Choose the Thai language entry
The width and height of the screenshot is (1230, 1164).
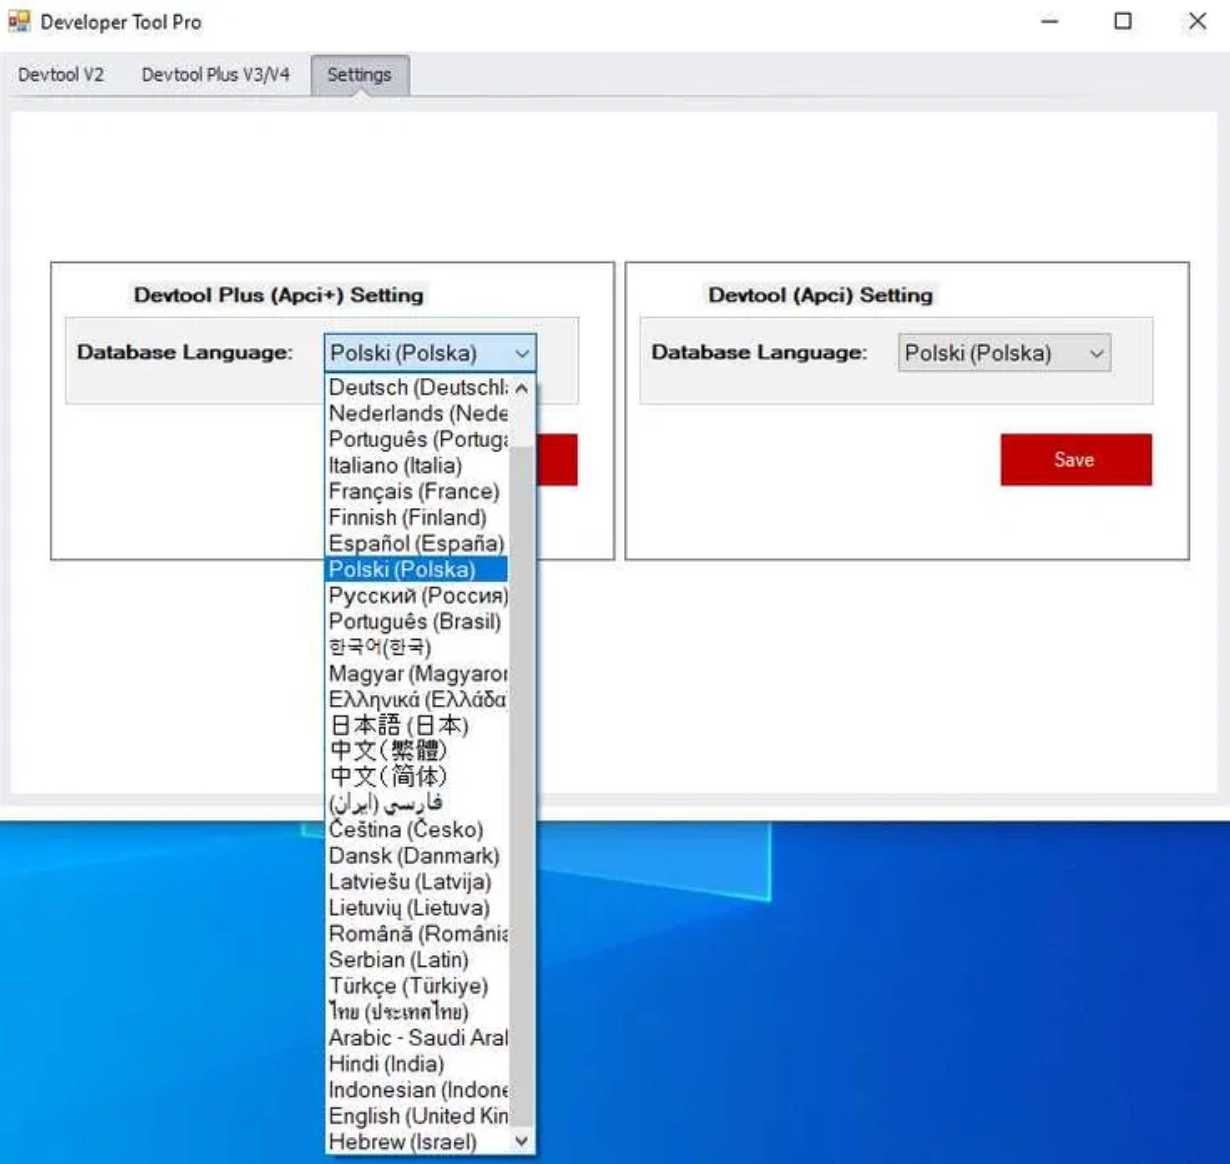coord(418,1011)
